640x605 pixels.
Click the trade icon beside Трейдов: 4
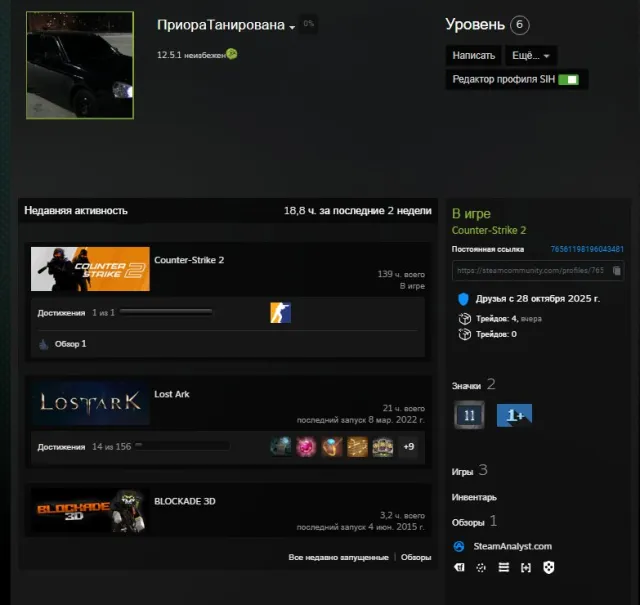pyautogui.click(x=464, y=318)
